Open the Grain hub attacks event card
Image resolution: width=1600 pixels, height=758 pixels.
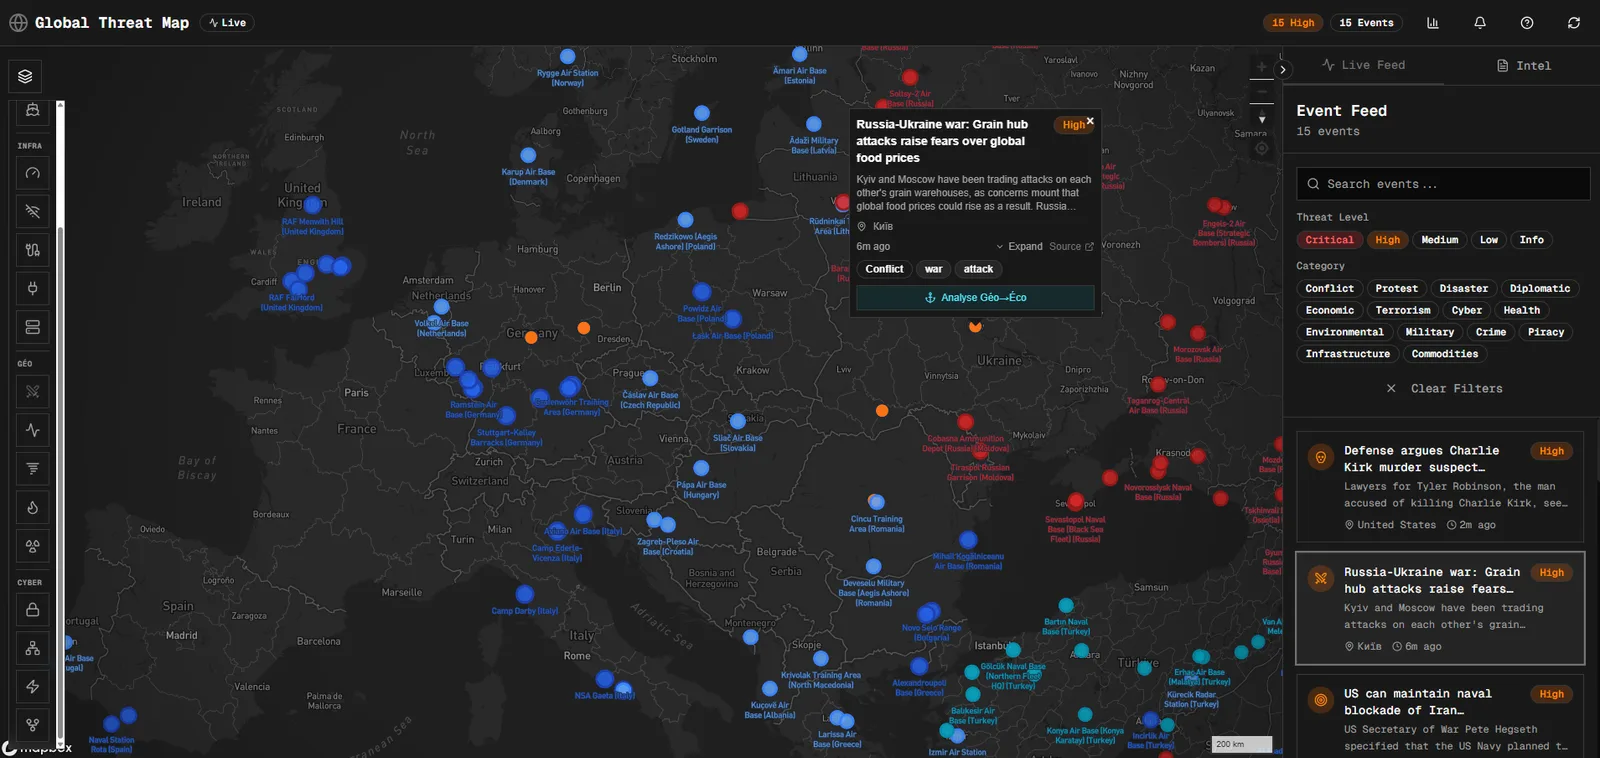pos(1440,608)
